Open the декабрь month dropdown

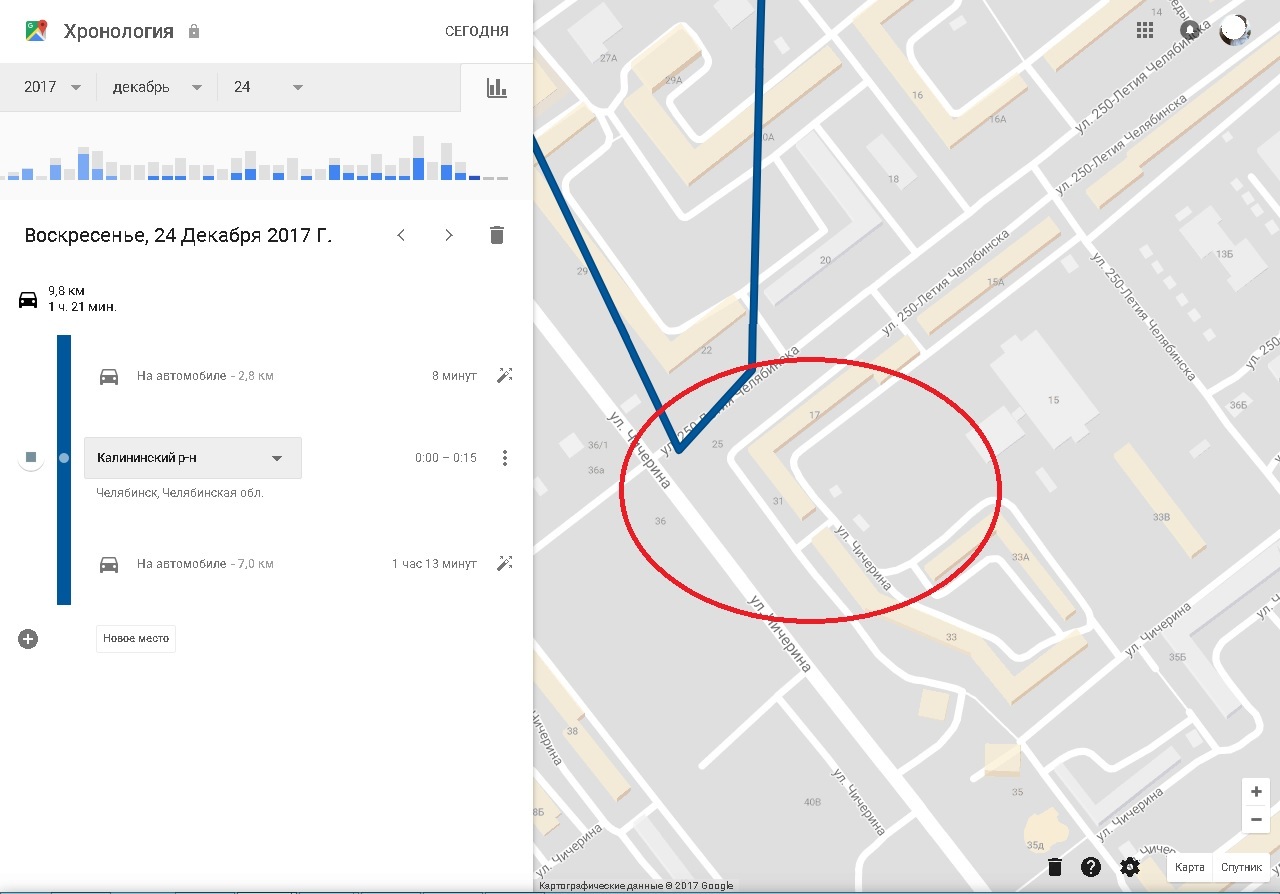(x=157, y=87)
